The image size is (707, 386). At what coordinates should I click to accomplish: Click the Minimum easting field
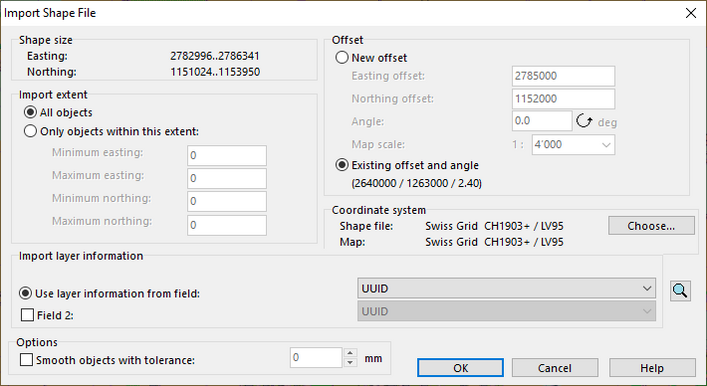click(x=227, y=156)
